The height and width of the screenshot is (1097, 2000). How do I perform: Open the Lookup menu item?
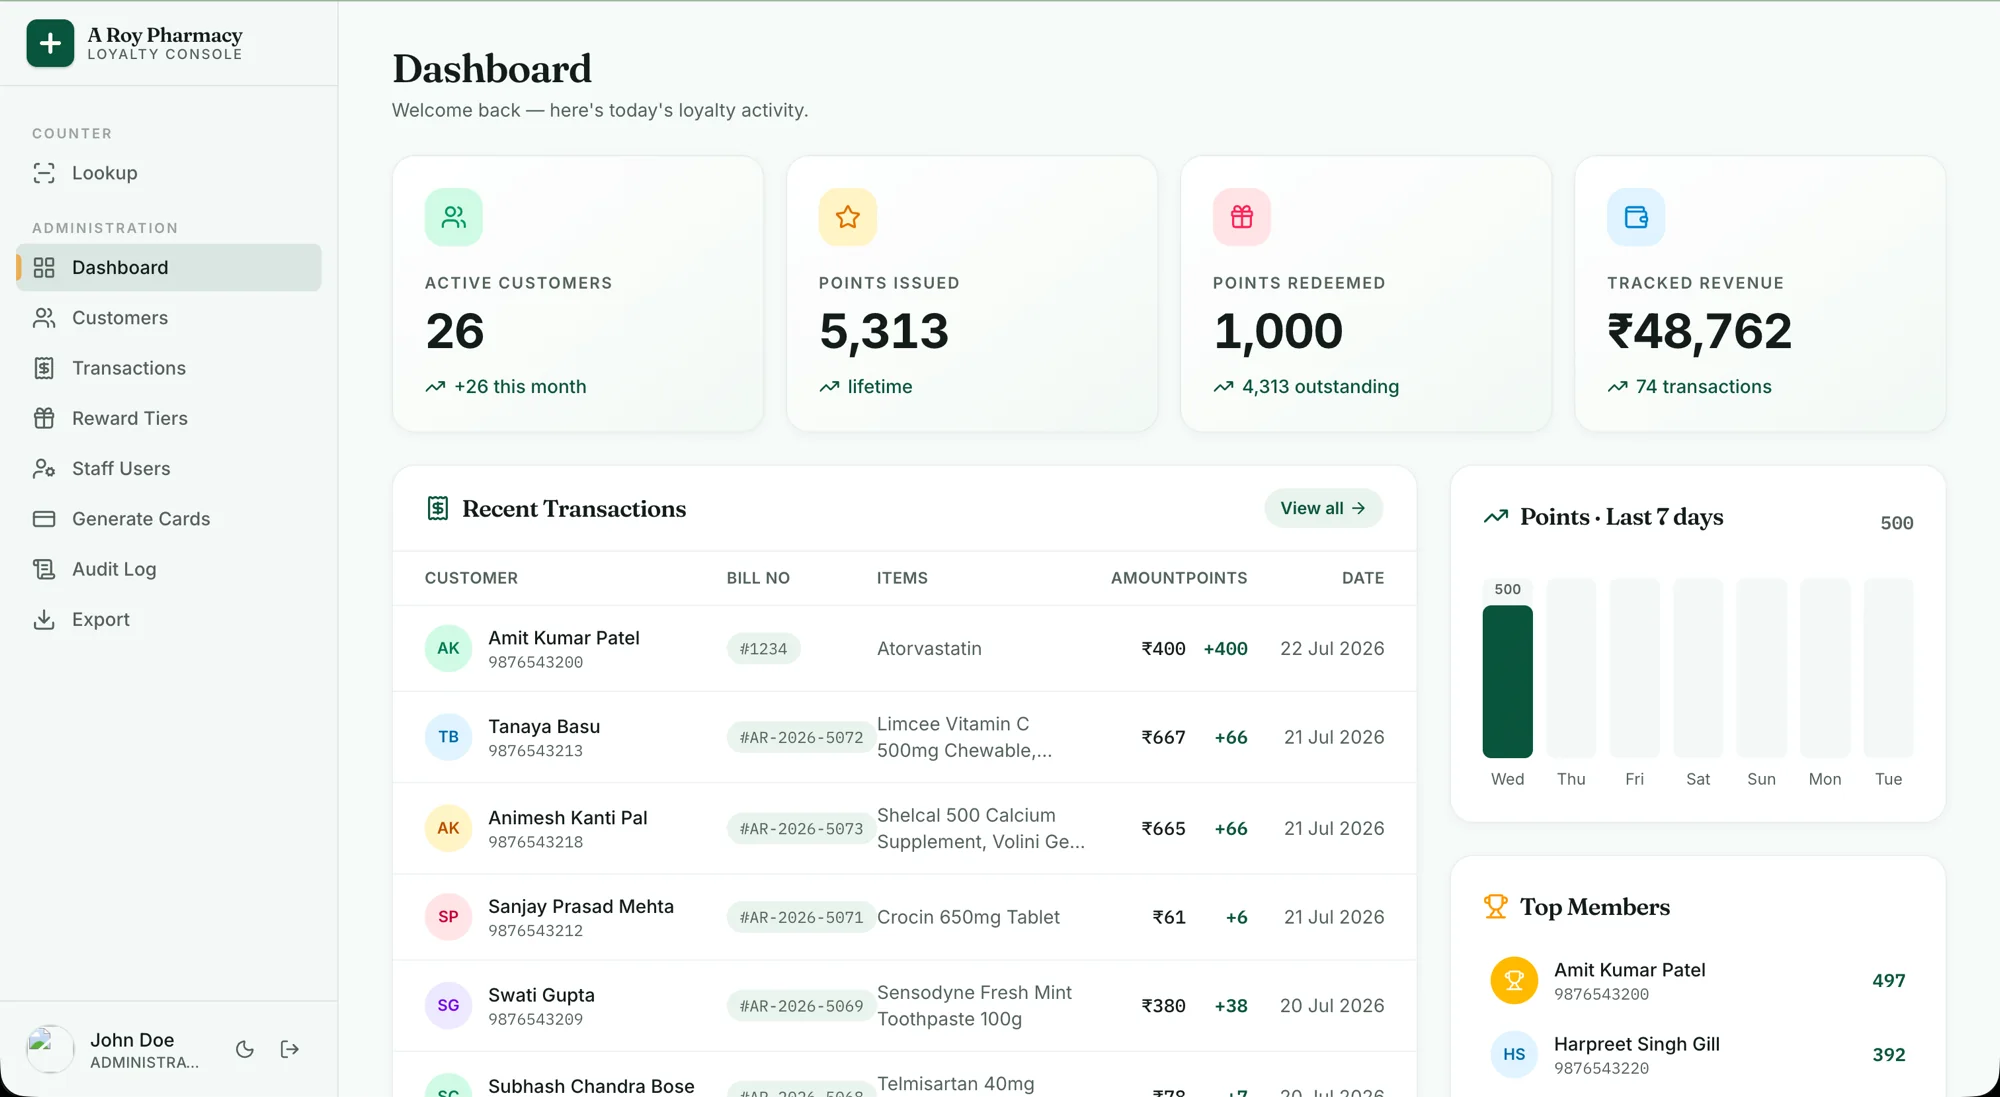[168, 173]
